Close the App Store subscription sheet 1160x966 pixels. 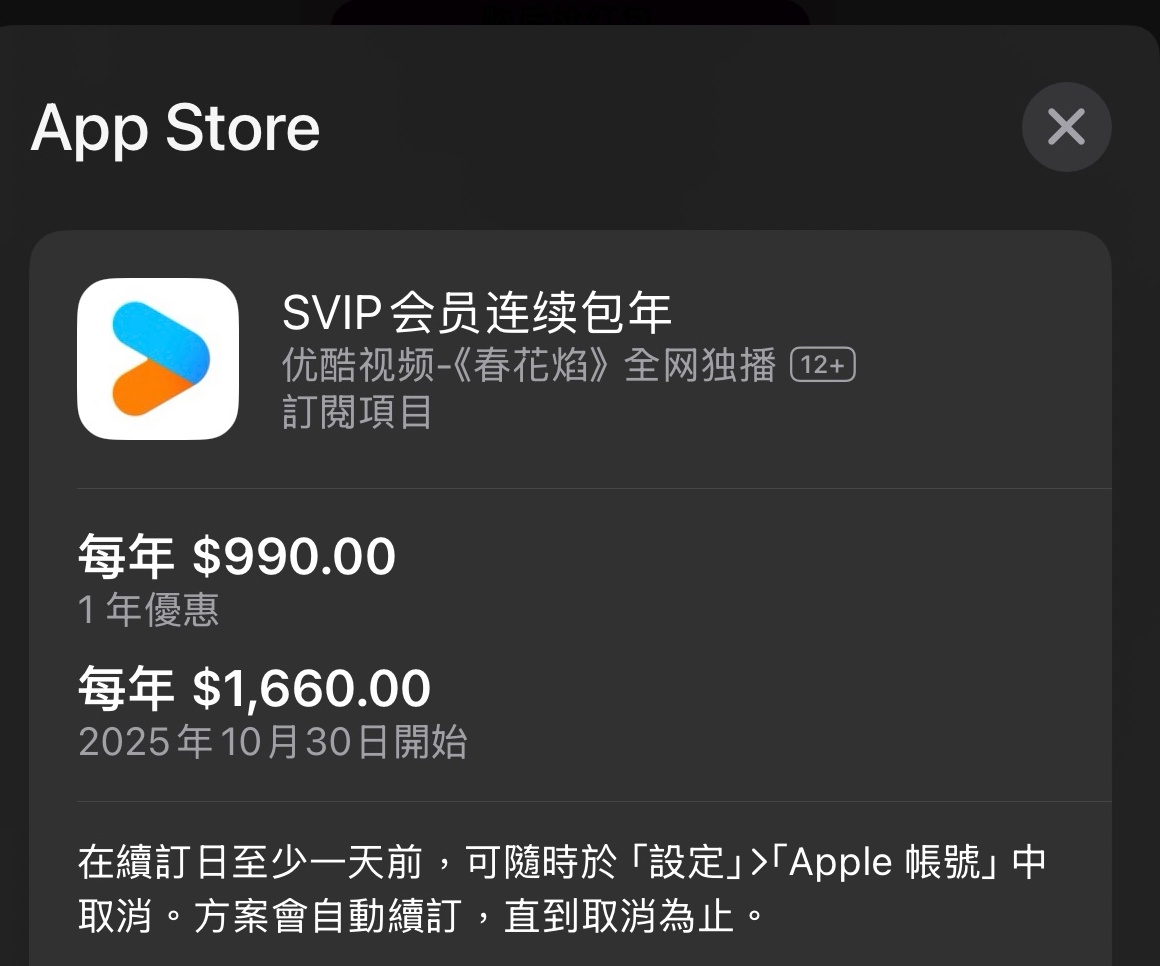tap(1066, 127)
